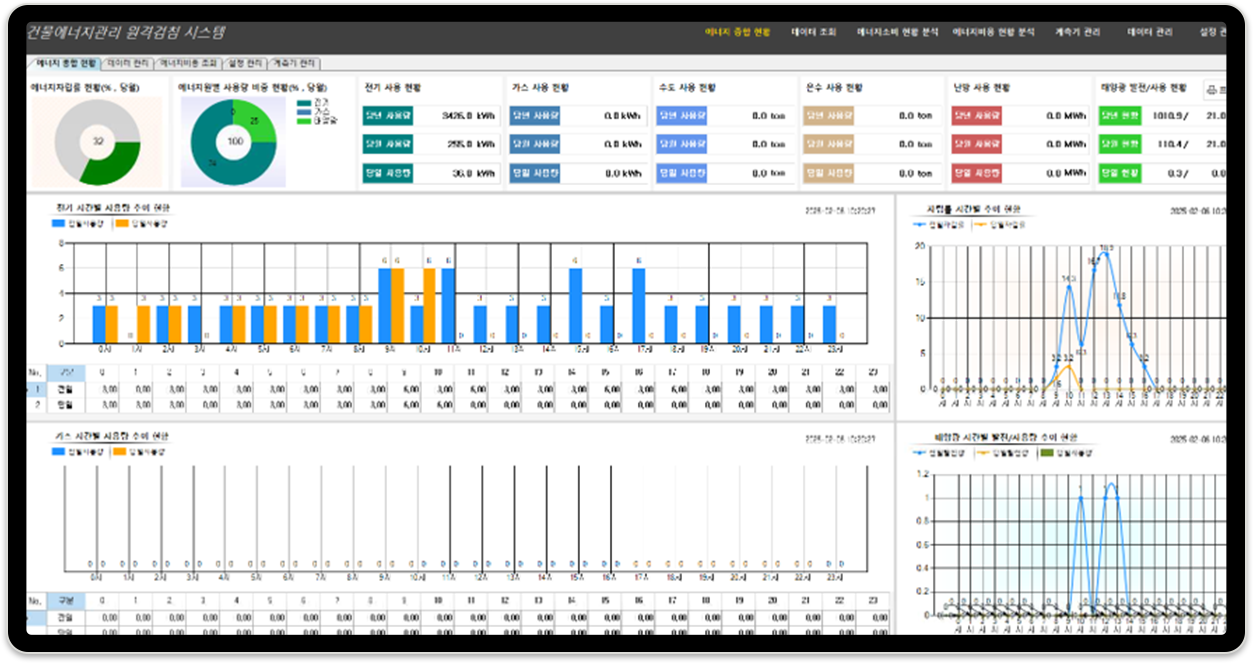Open 데이터 조회 in top navigation

pyautogui.click(x=813, y=32)
